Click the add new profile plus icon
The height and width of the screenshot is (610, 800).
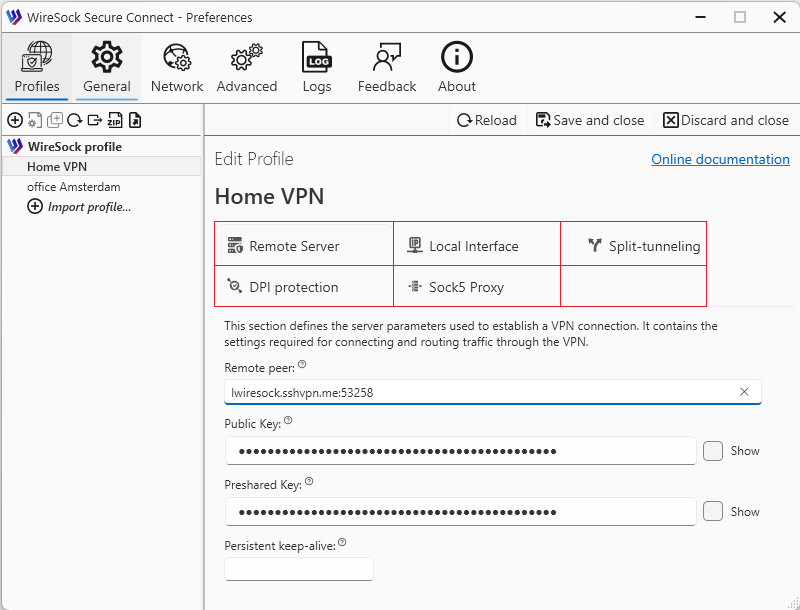(x=14, y=120)
